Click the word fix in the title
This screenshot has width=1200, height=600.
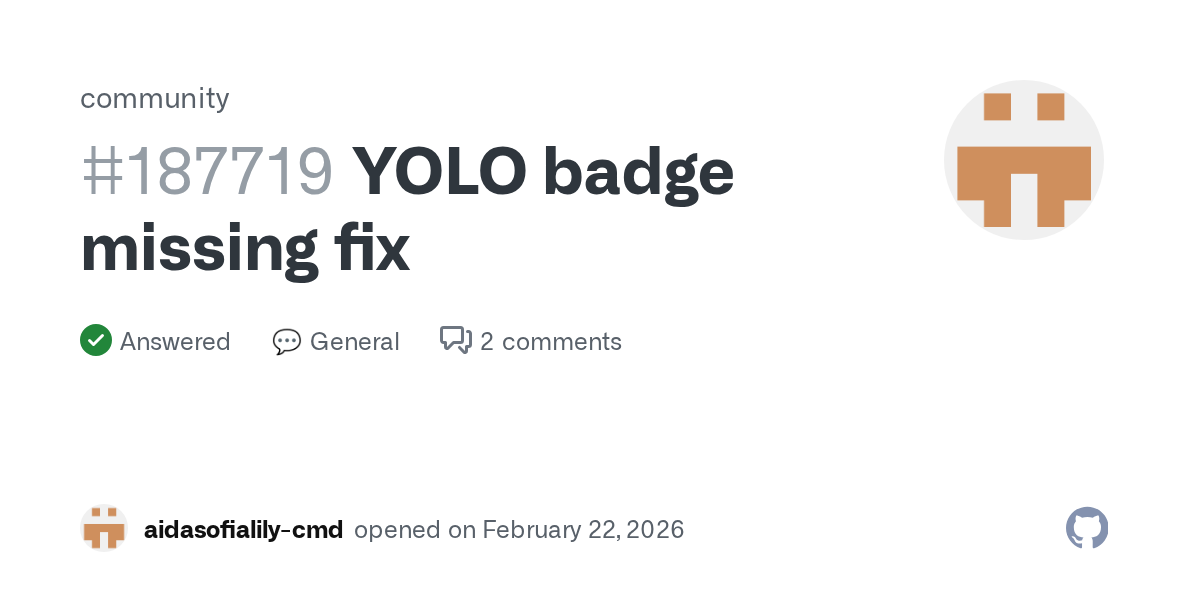pos(372,248)
